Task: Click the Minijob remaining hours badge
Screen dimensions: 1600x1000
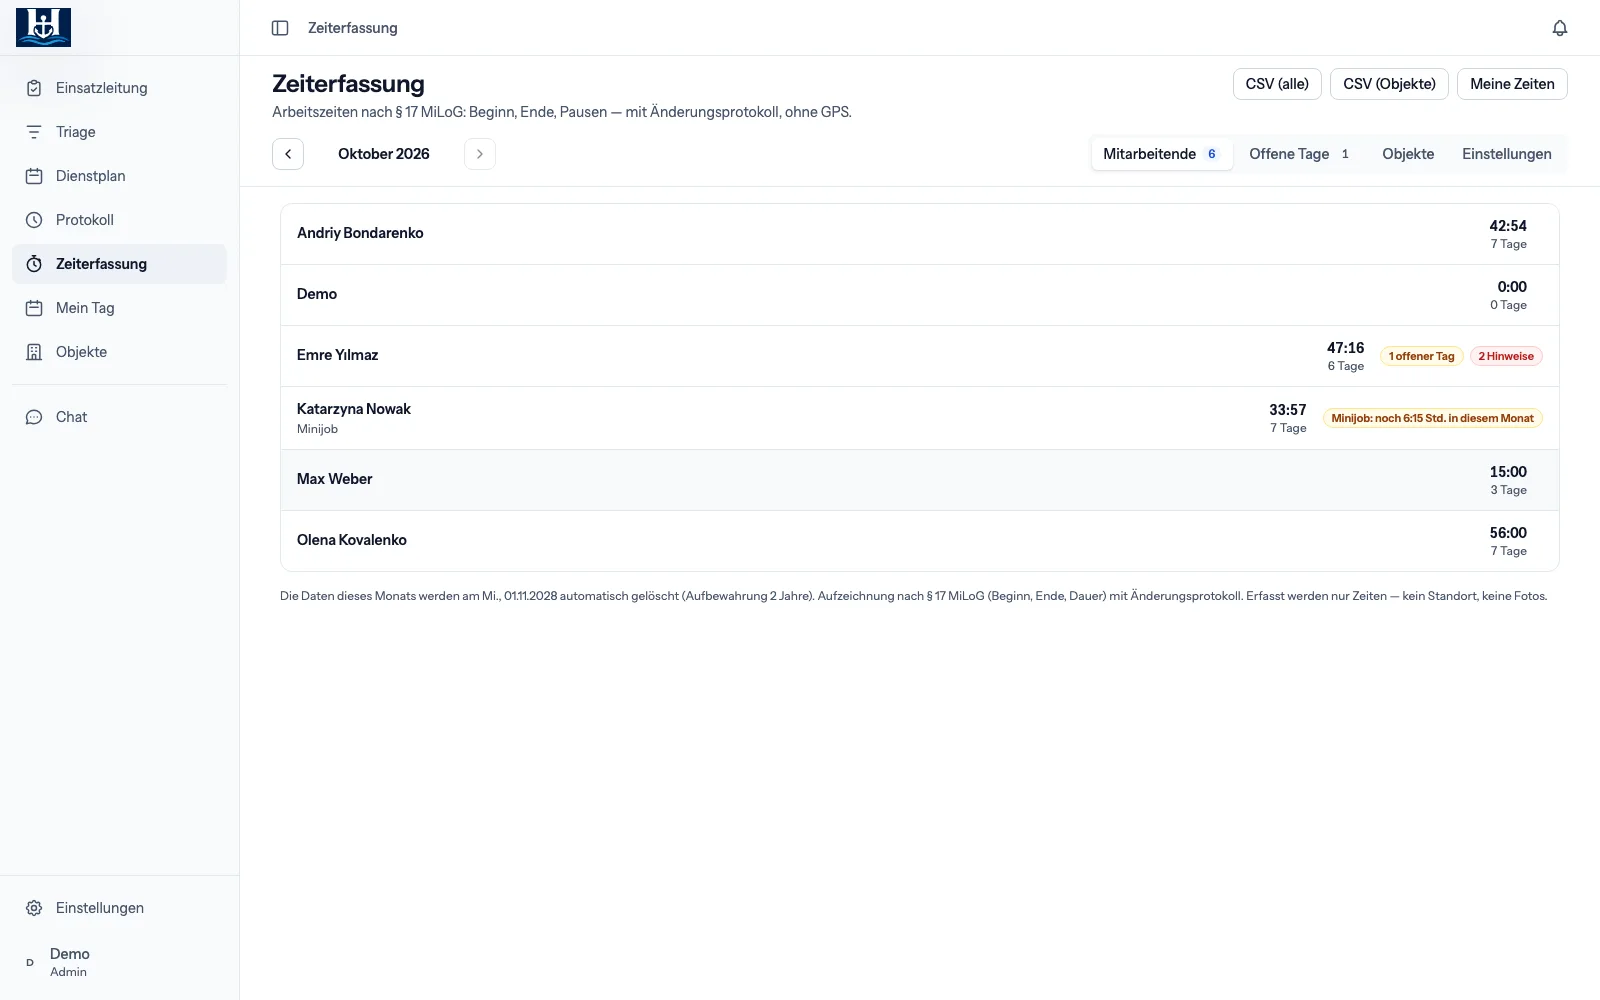Action: pos(1432,418)
